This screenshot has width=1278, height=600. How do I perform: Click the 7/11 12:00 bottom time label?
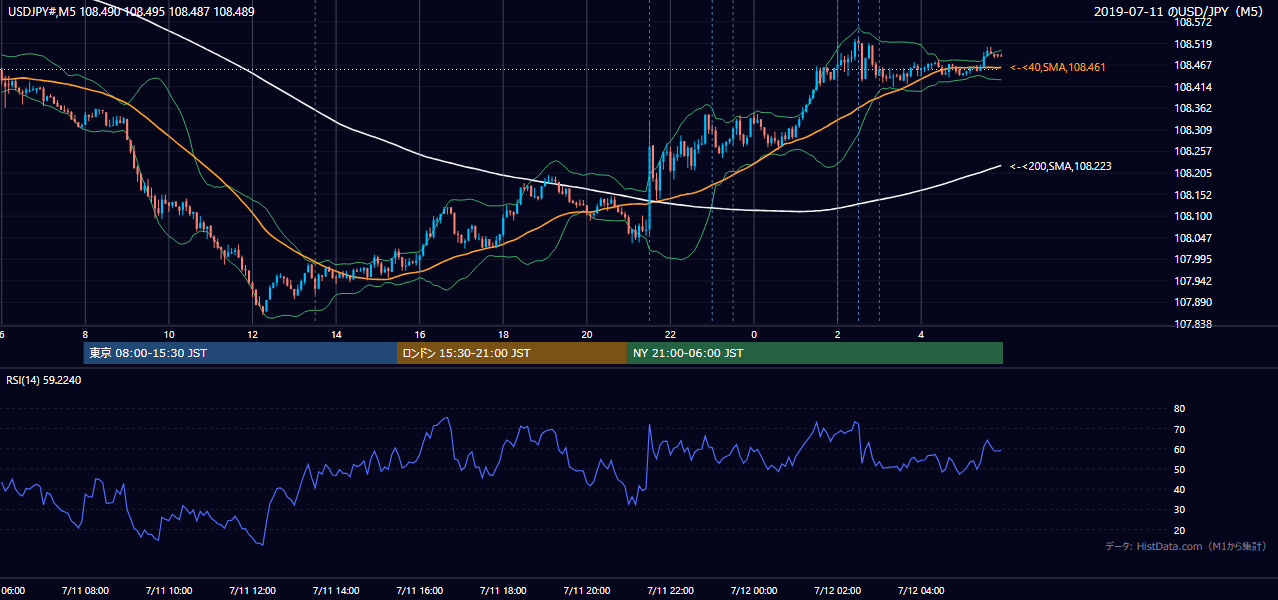pos(252,590)
